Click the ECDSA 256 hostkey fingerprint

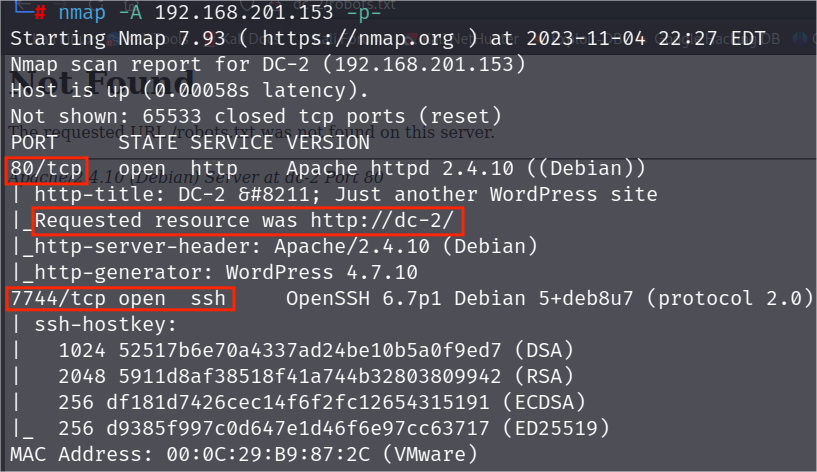point(298,403)
